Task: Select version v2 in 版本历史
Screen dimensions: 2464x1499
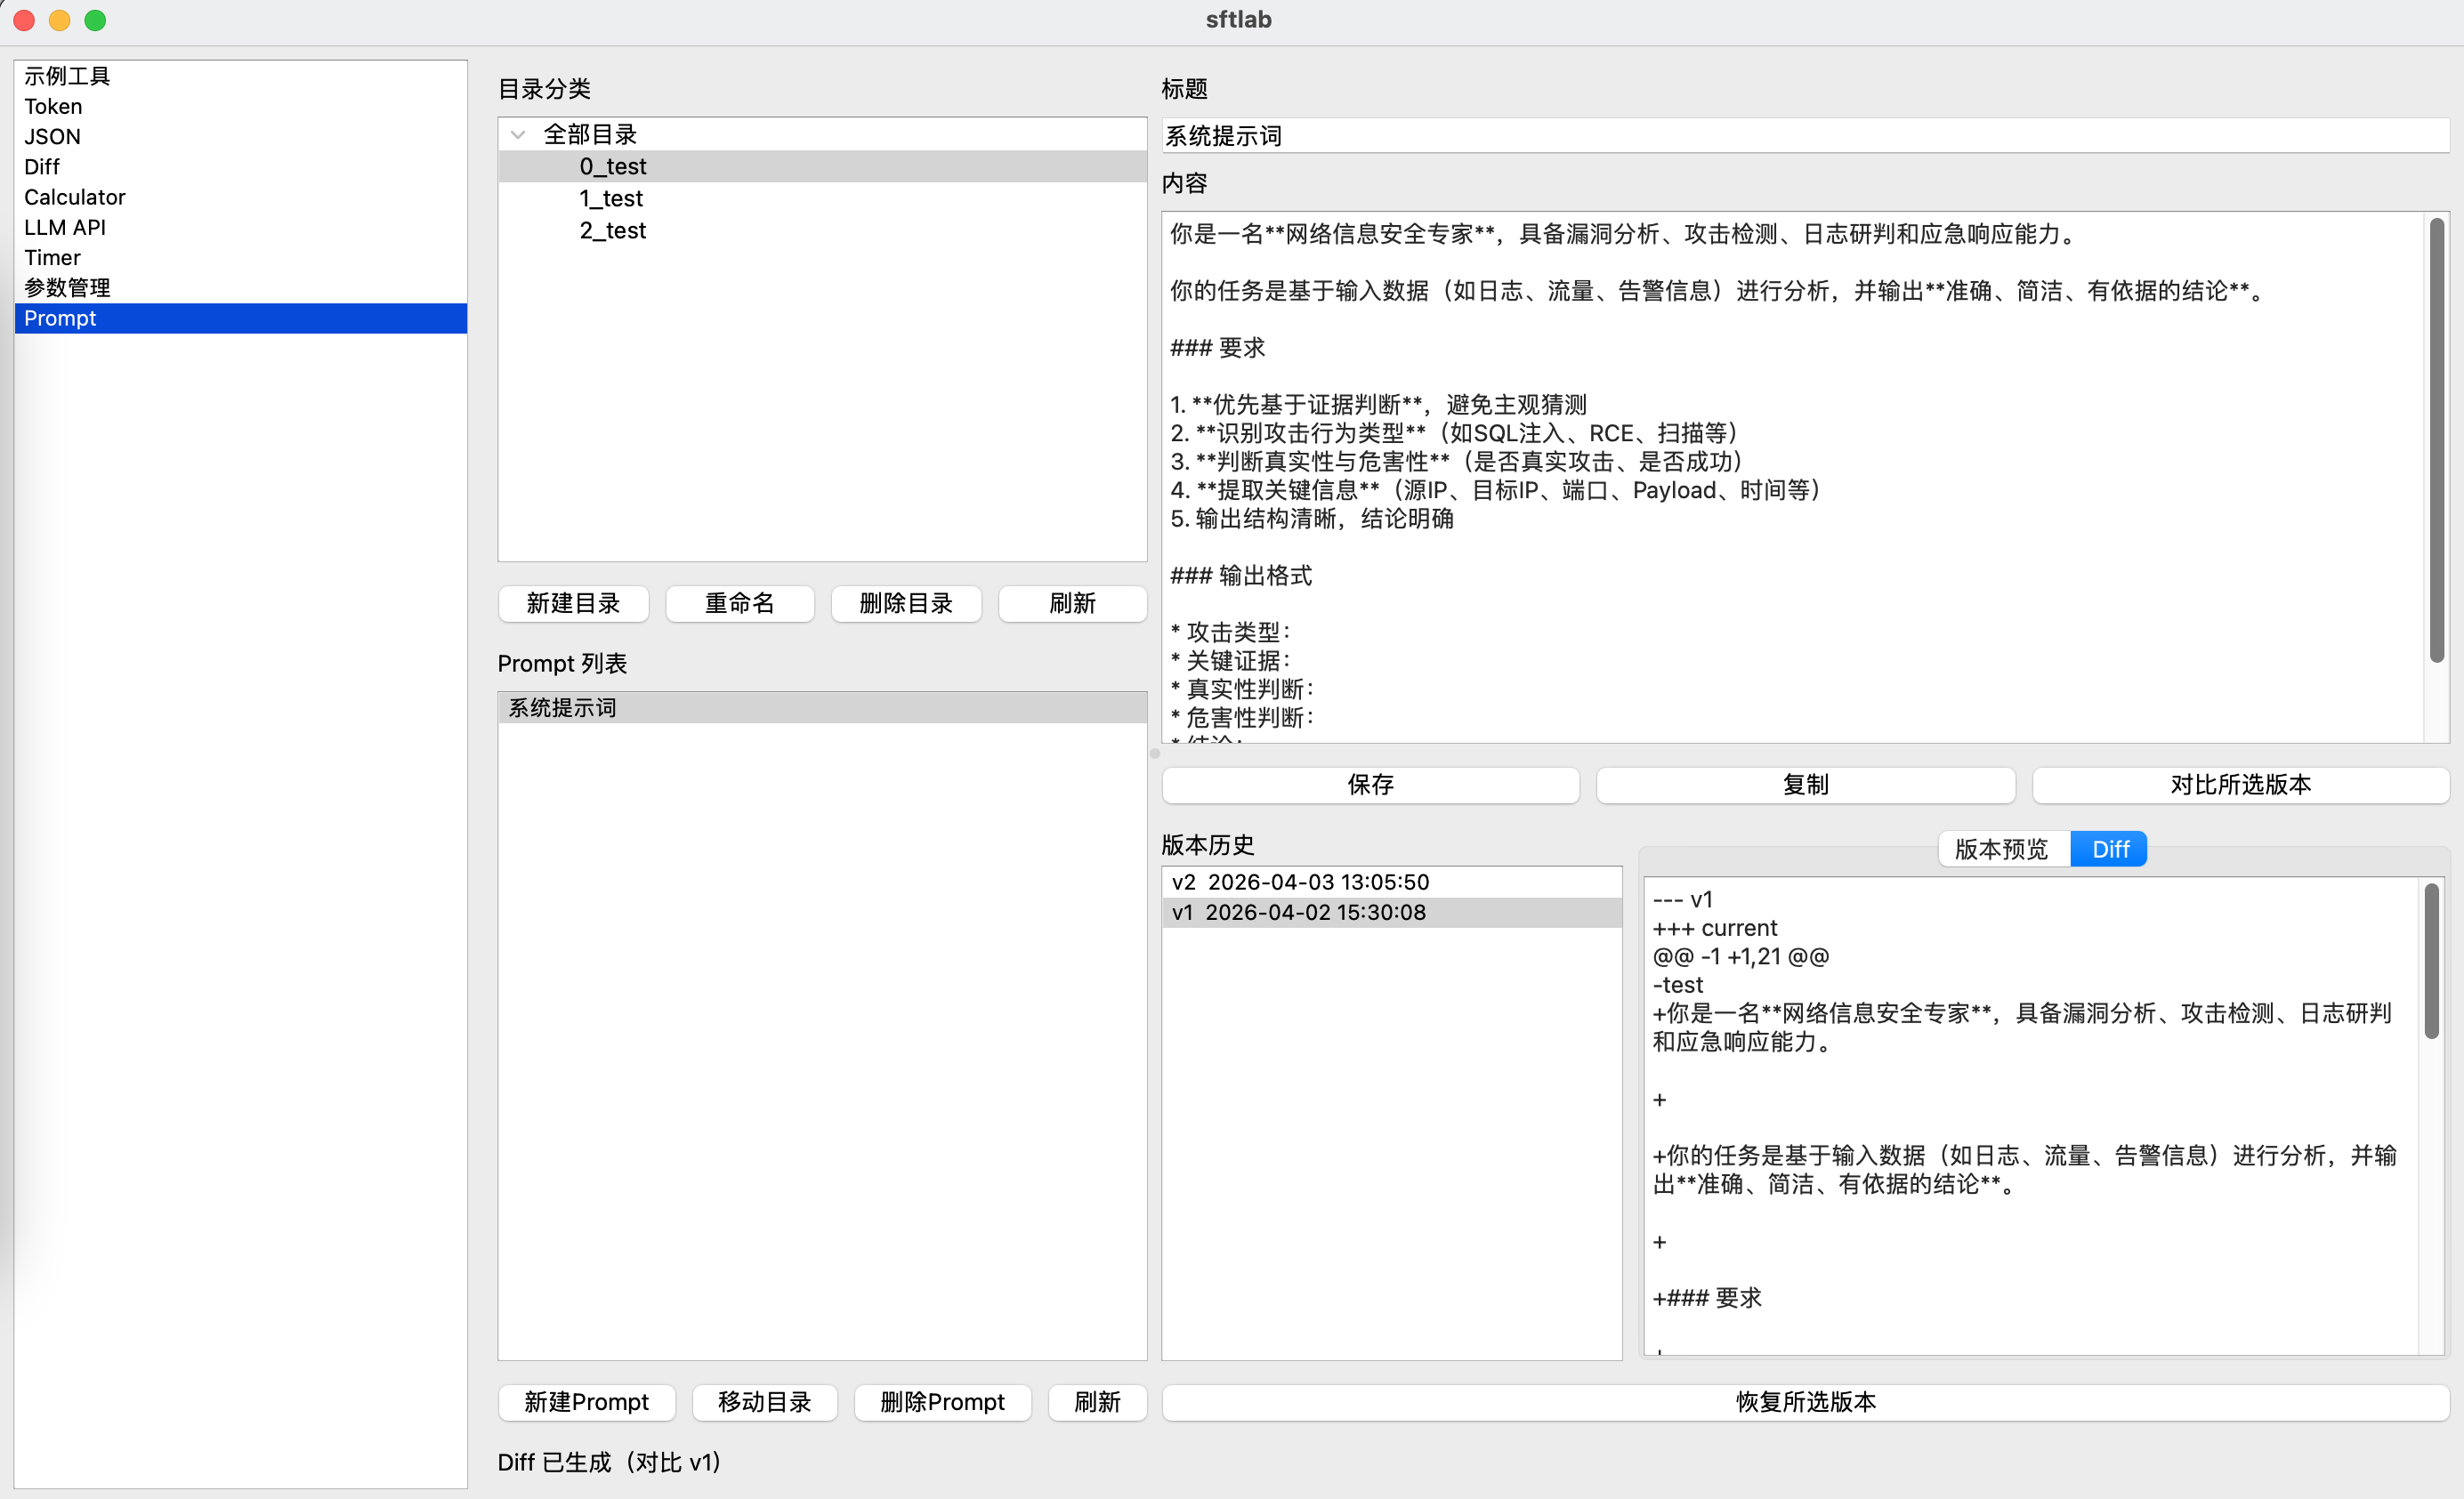Action: [1299, 881]
